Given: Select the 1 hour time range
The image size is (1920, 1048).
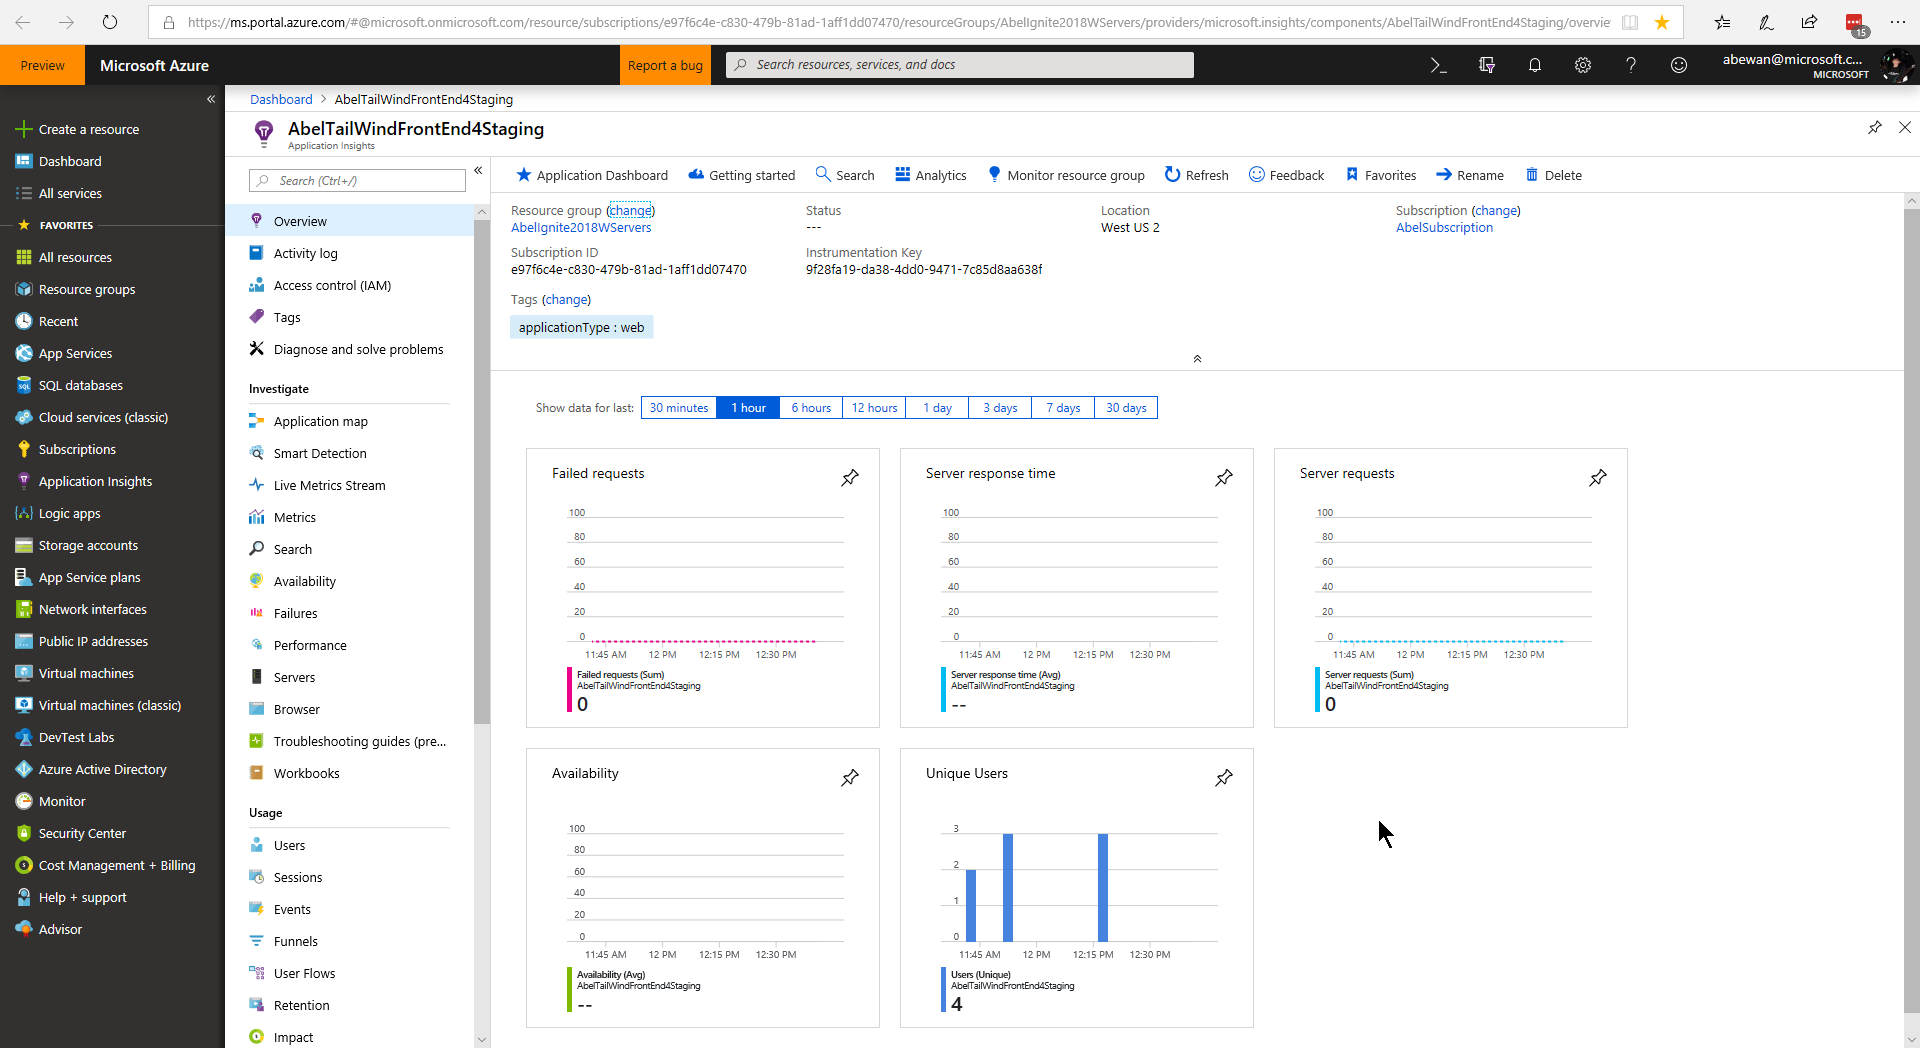Looking at the screenshot, I should point(748,408).
